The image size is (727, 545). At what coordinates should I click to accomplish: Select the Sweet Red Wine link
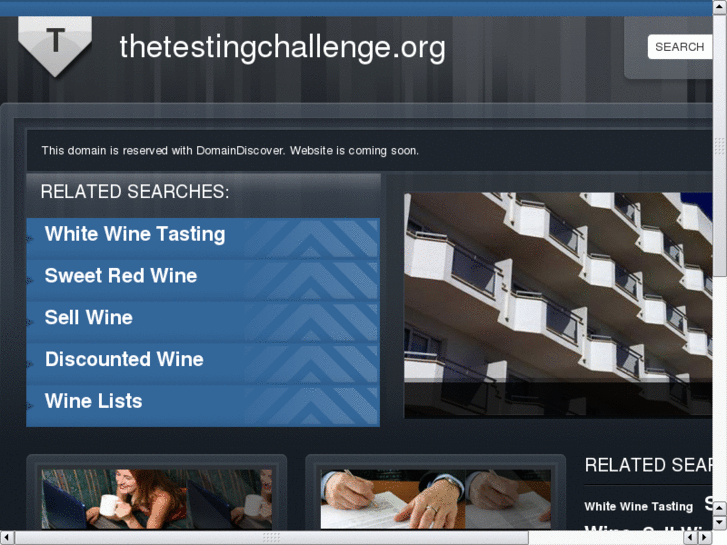click(121, 276)
